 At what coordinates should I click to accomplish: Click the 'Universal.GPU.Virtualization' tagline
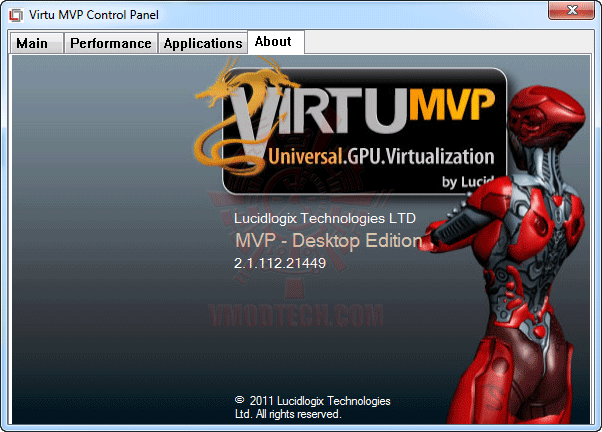click(x=381, y=157)
